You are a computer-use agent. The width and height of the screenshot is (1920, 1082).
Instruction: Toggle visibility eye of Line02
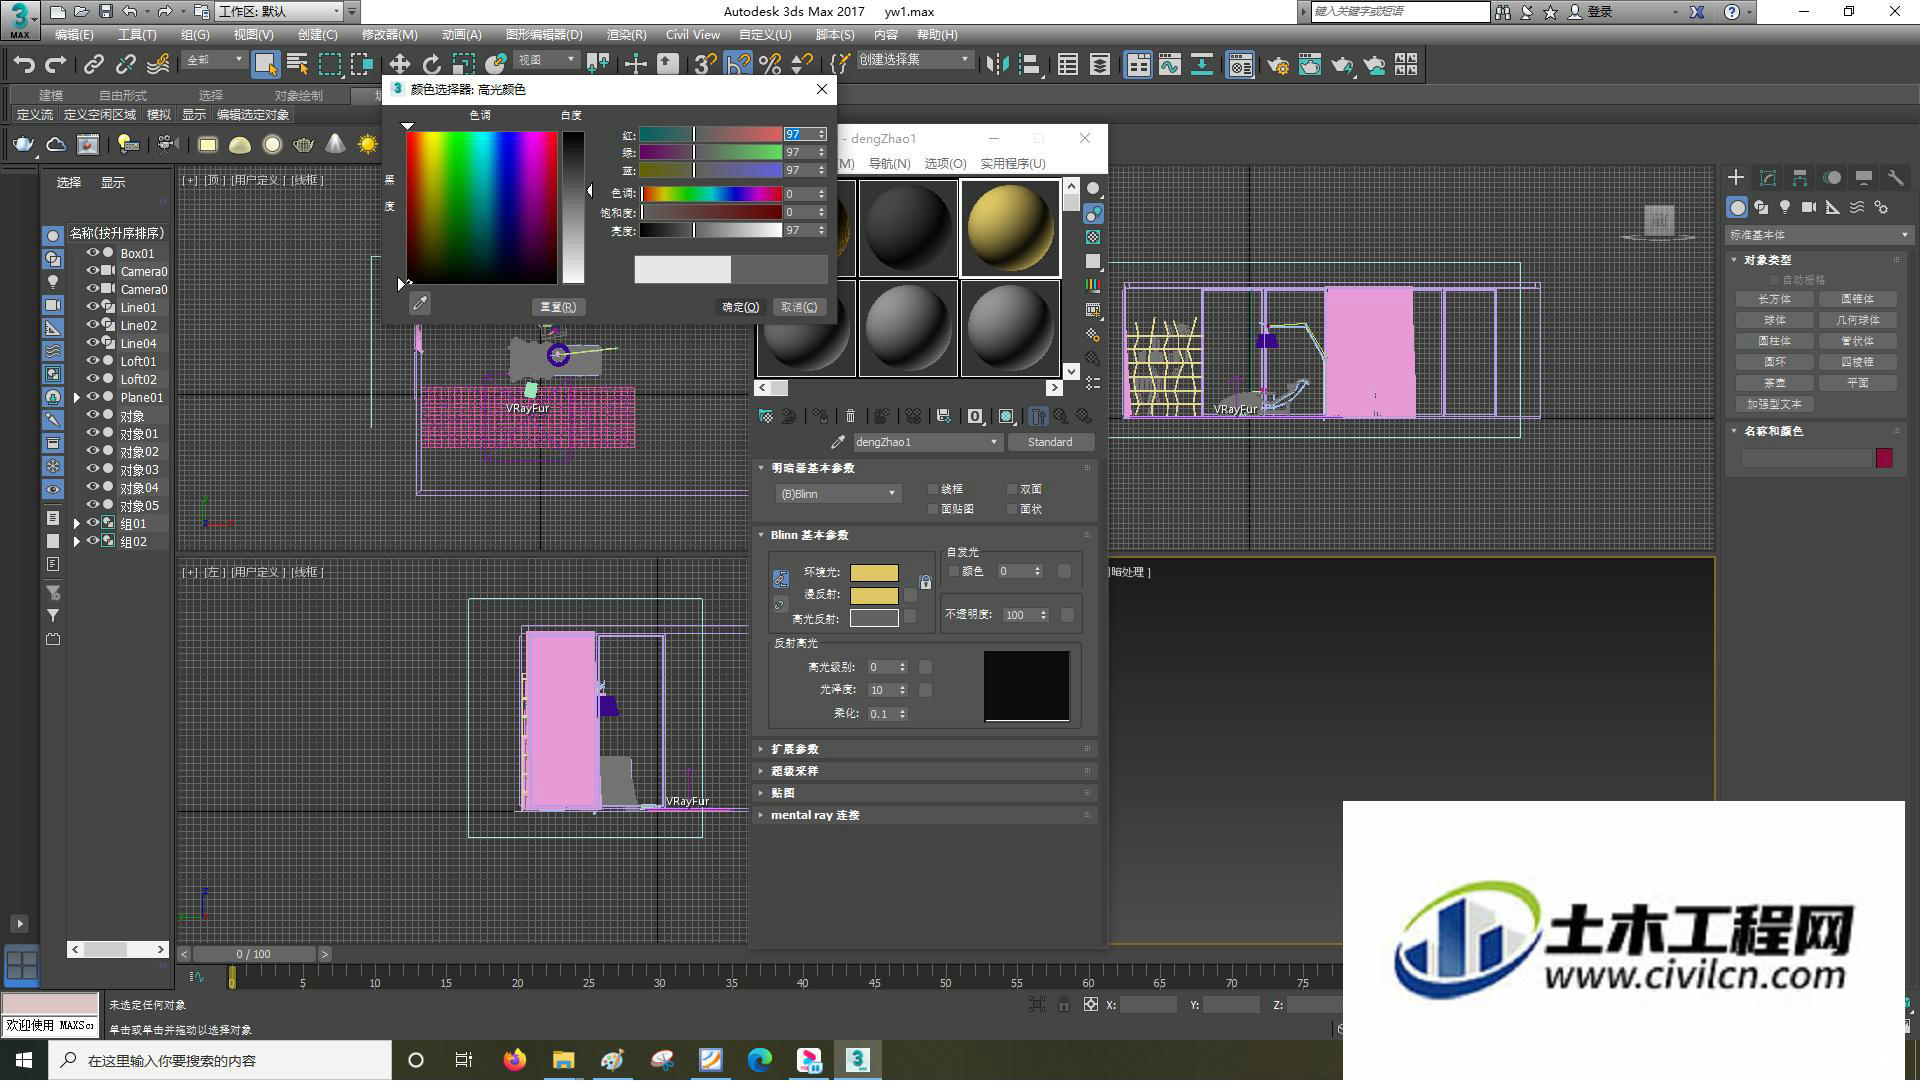coord(93,325)
